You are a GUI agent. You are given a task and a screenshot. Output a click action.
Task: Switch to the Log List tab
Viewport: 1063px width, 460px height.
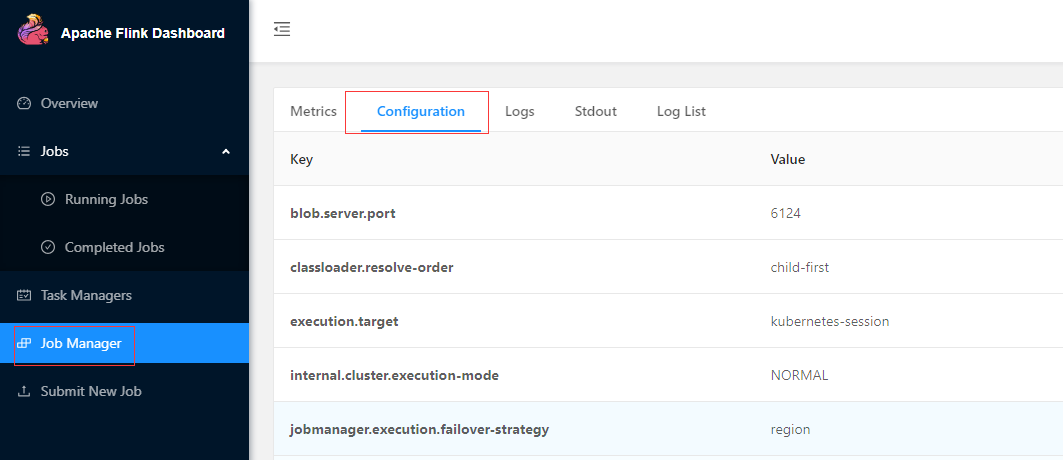681,112
